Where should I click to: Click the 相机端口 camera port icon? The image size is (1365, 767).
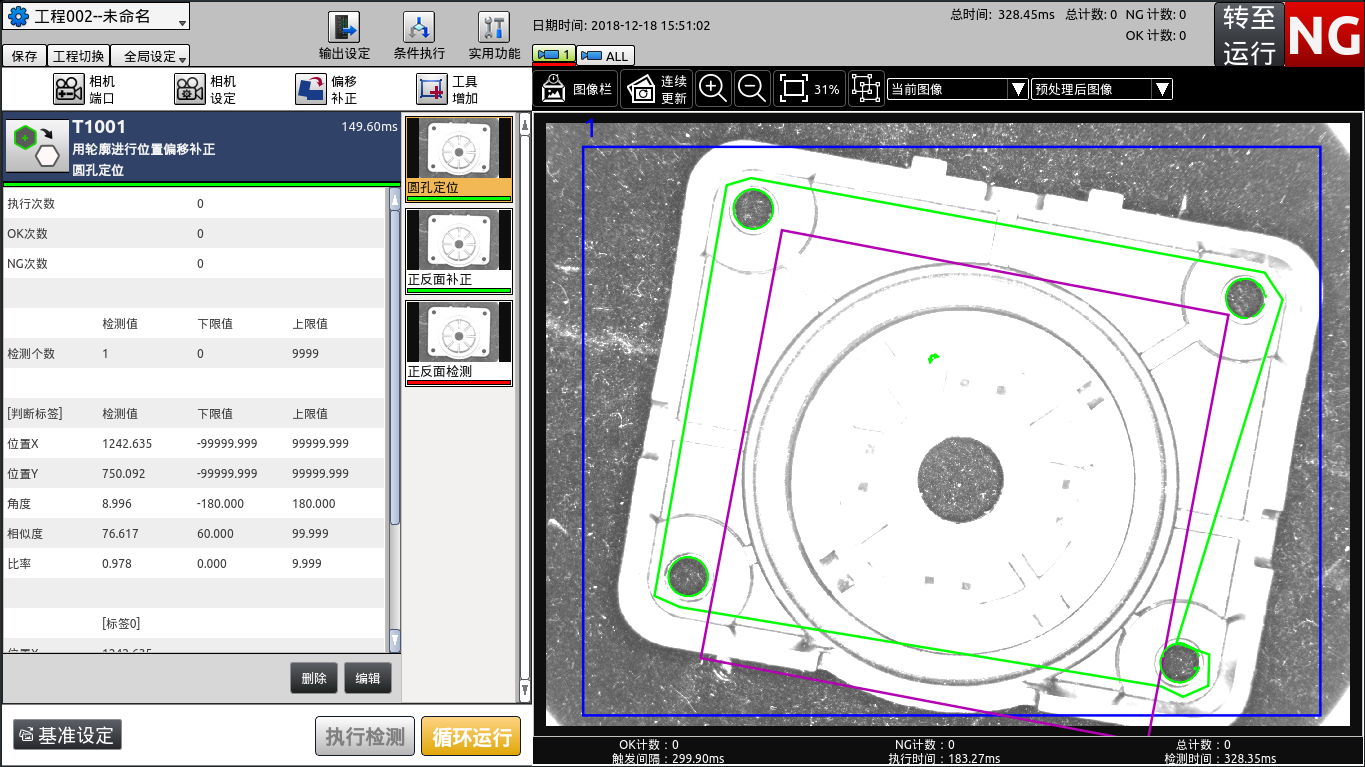click(69, 89)
